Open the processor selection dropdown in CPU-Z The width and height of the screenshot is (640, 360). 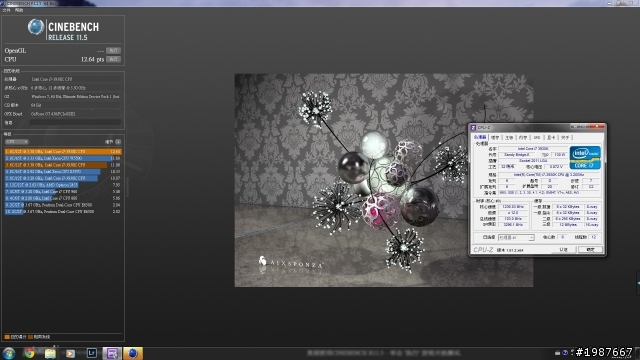coord(516,238)
